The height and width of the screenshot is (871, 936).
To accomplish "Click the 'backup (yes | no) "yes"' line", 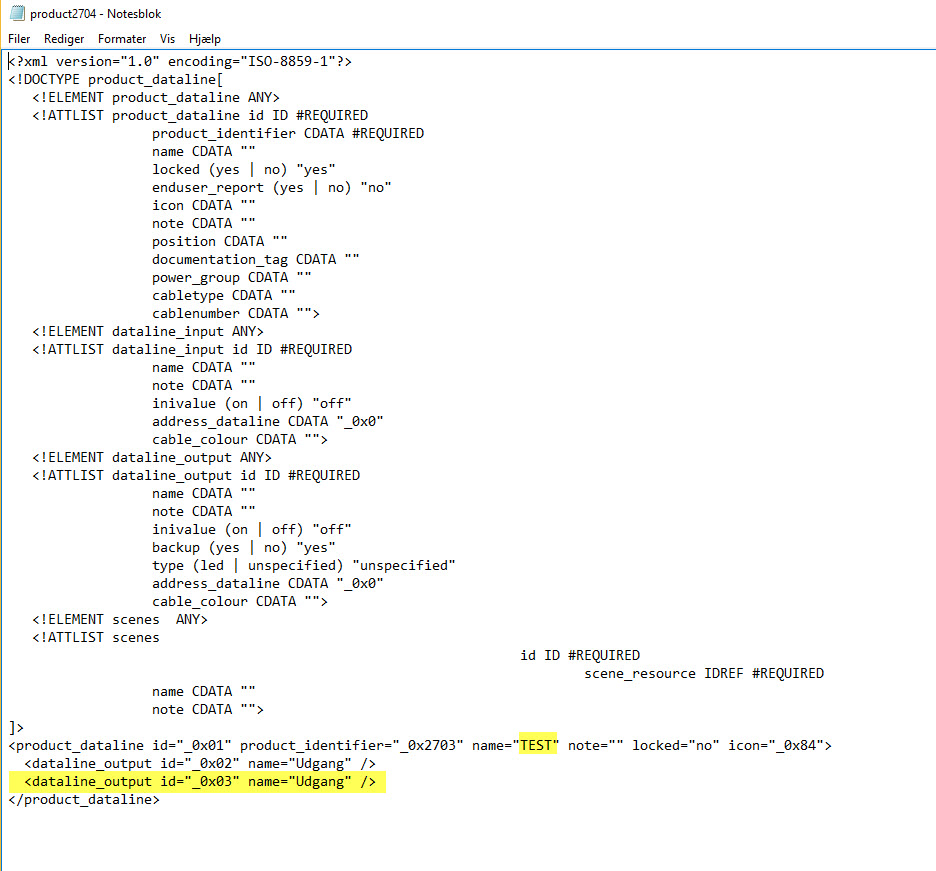I will 244,547.
